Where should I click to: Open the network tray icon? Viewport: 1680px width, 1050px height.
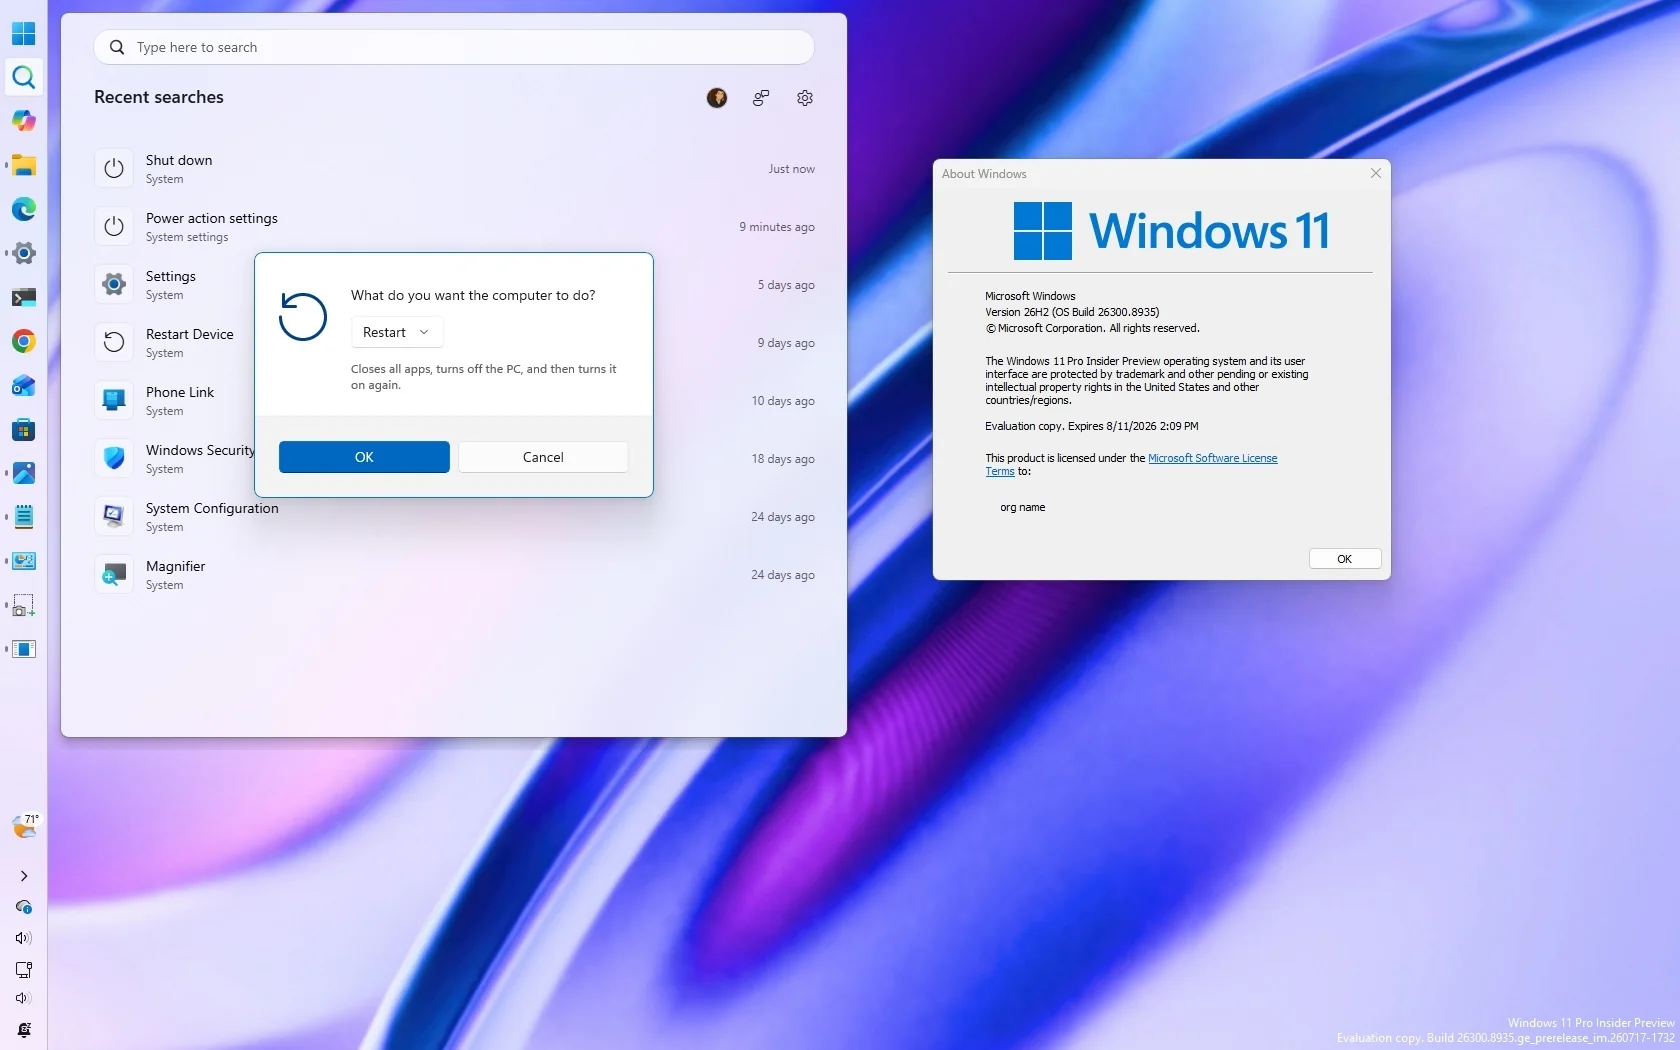point(23,969)
